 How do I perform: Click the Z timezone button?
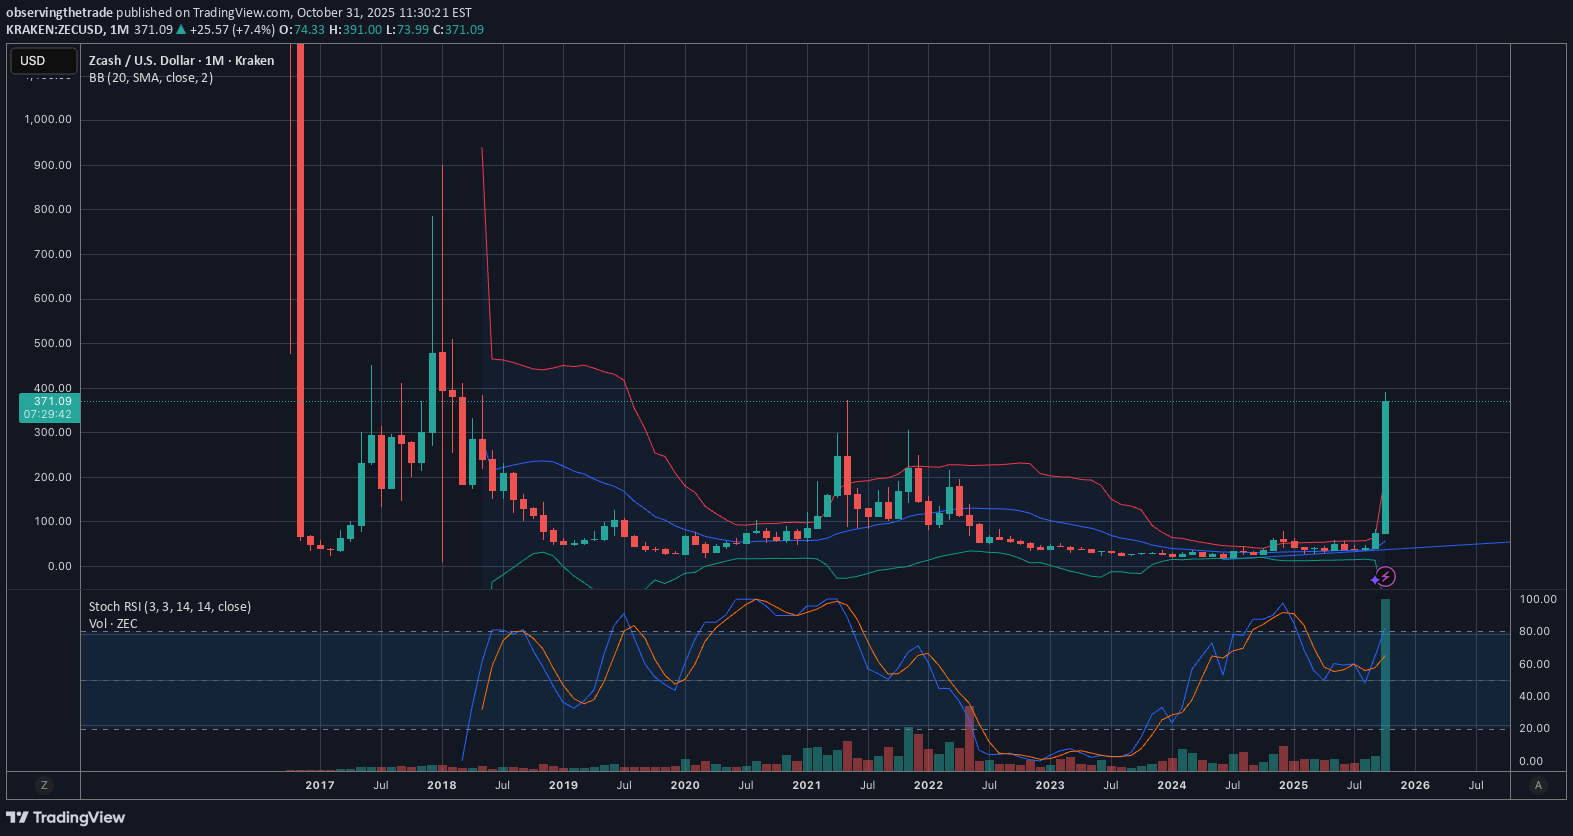(x=43, y=785)
